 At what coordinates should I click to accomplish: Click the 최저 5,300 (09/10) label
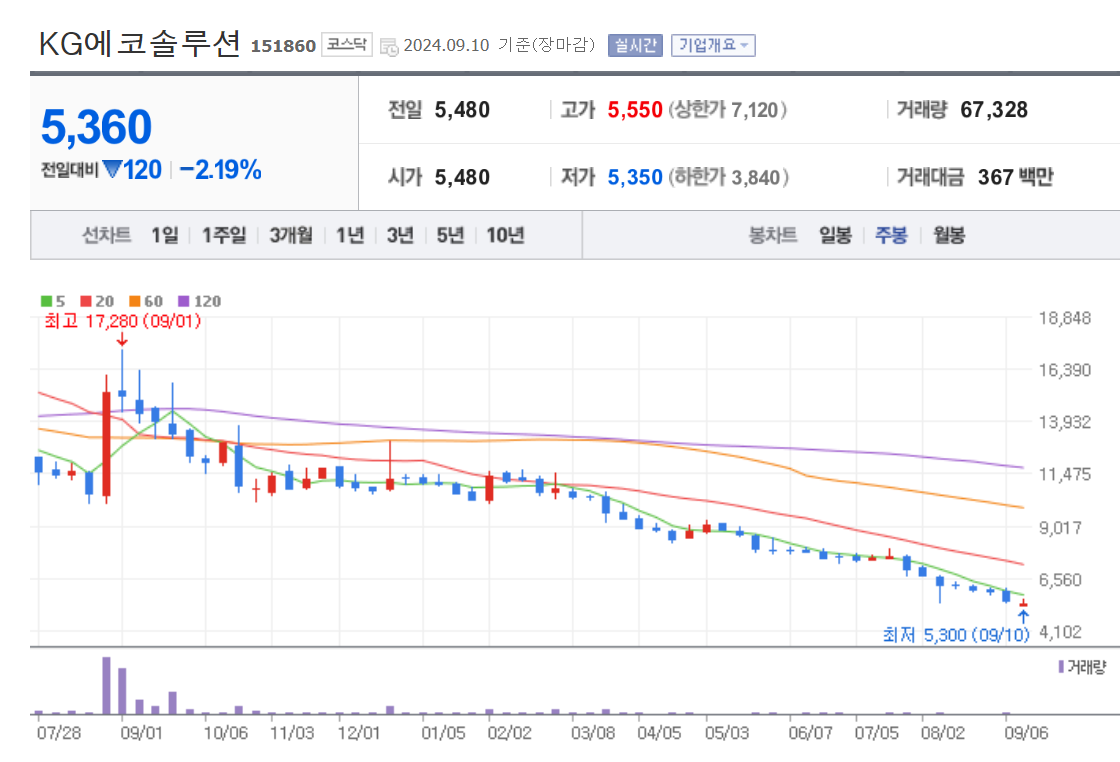click(956, 635)
